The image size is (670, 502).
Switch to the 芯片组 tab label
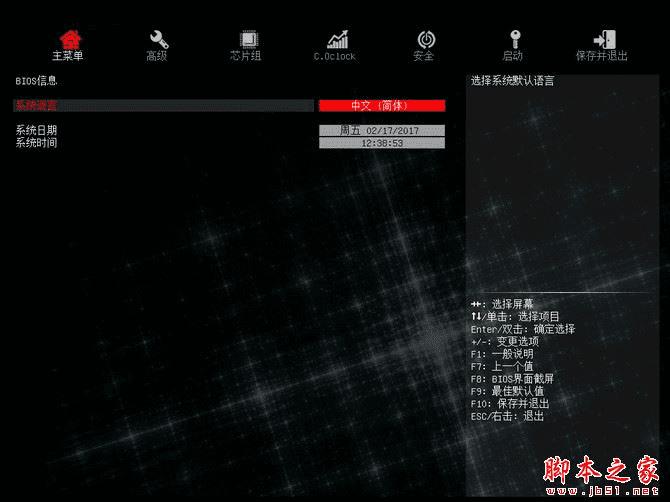point(245,56)
